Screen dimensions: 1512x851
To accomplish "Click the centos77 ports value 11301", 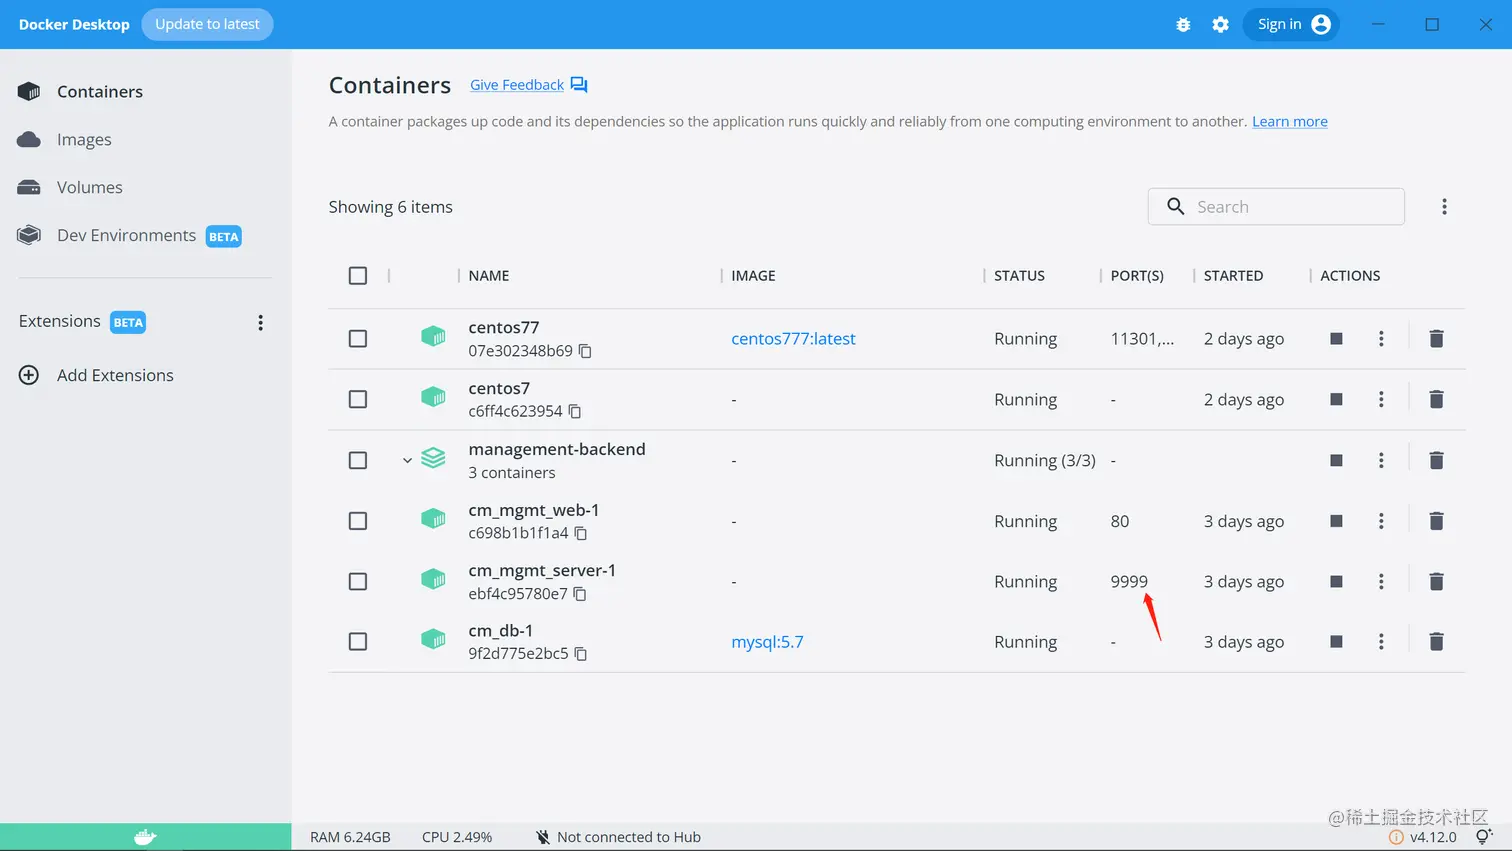I will pos(1142,339).
